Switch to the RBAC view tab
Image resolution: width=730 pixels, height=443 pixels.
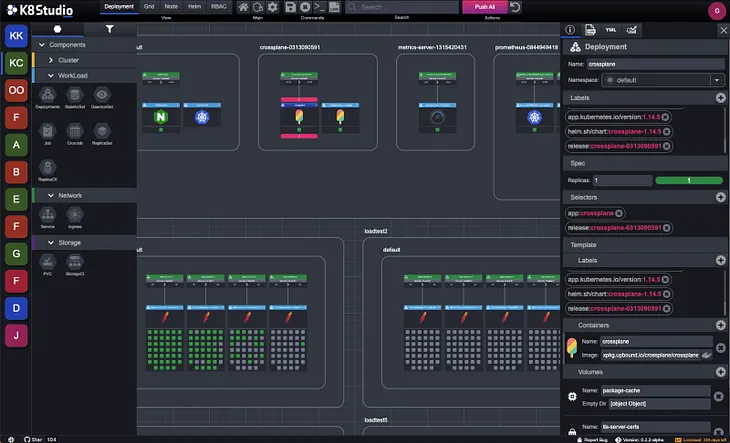point(219,7)
